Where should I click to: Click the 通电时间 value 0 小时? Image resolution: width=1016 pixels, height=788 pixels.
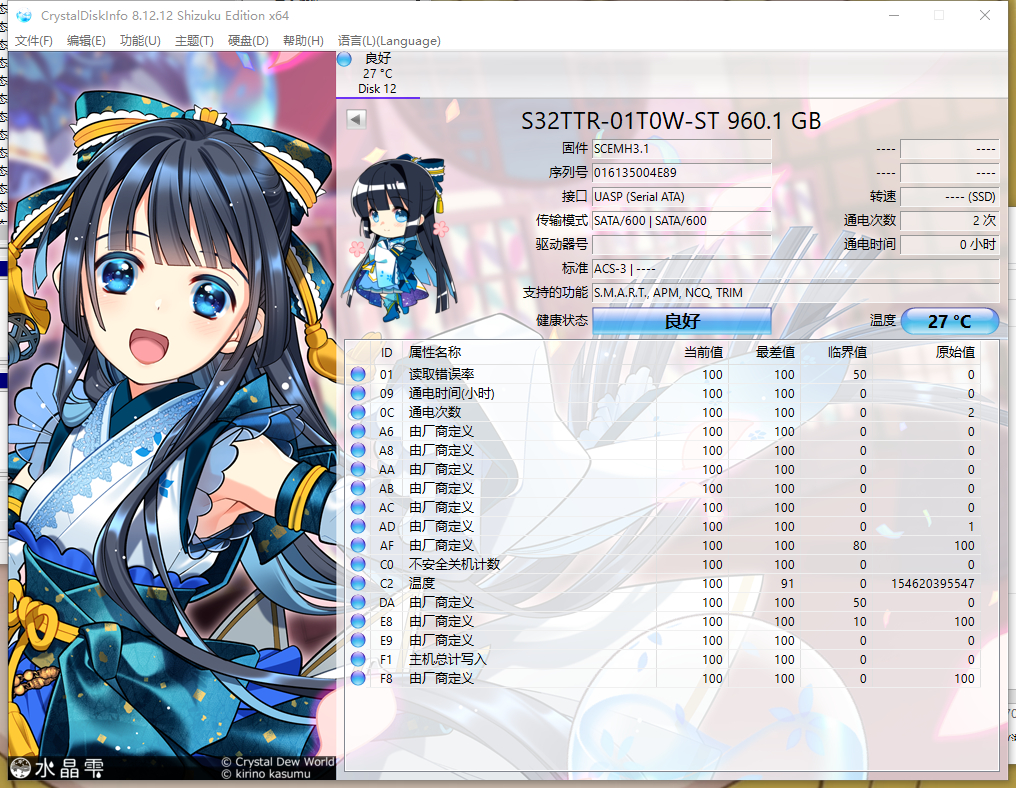(950, 244)
